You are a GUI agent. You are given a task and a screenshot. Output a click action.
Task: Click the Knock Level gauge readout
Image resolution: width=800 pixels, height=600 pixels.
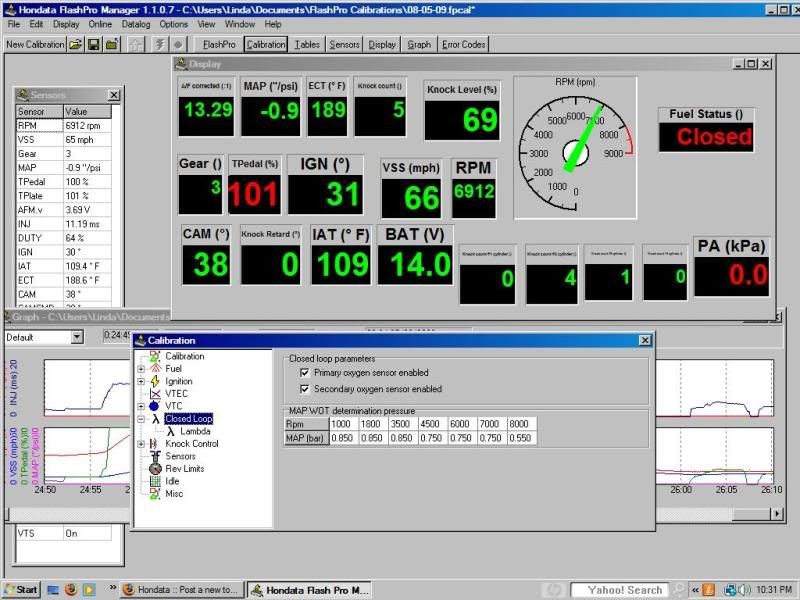coord(462,120)
